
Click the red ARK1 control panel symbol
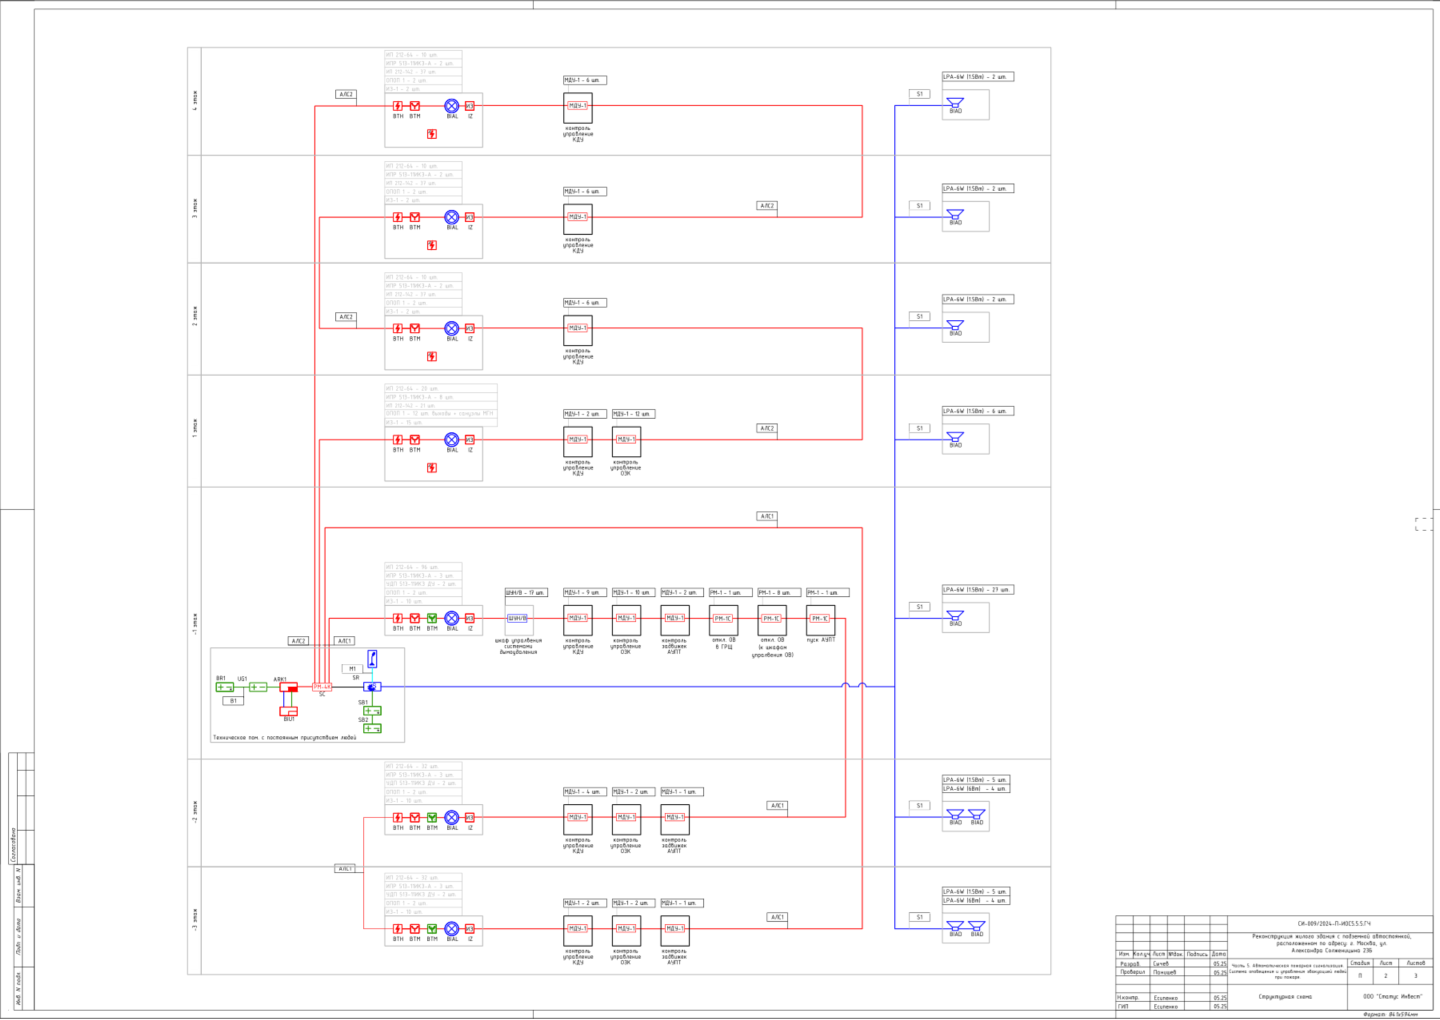pos(288,687)
